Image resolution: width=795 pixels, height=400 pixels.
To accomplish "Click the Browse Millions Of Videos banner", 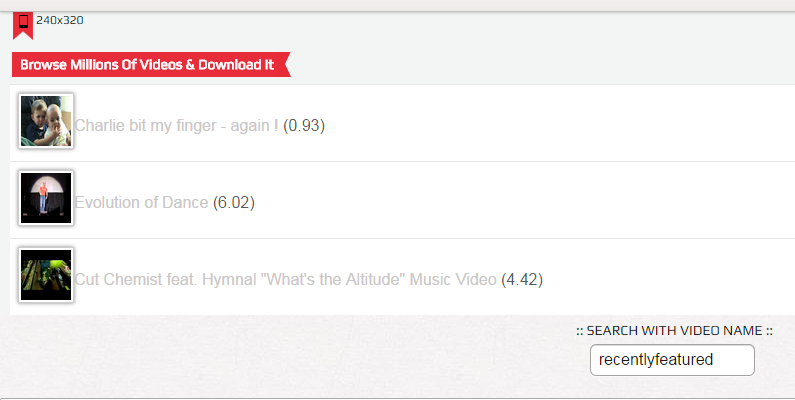I will [x=148, y=65].
